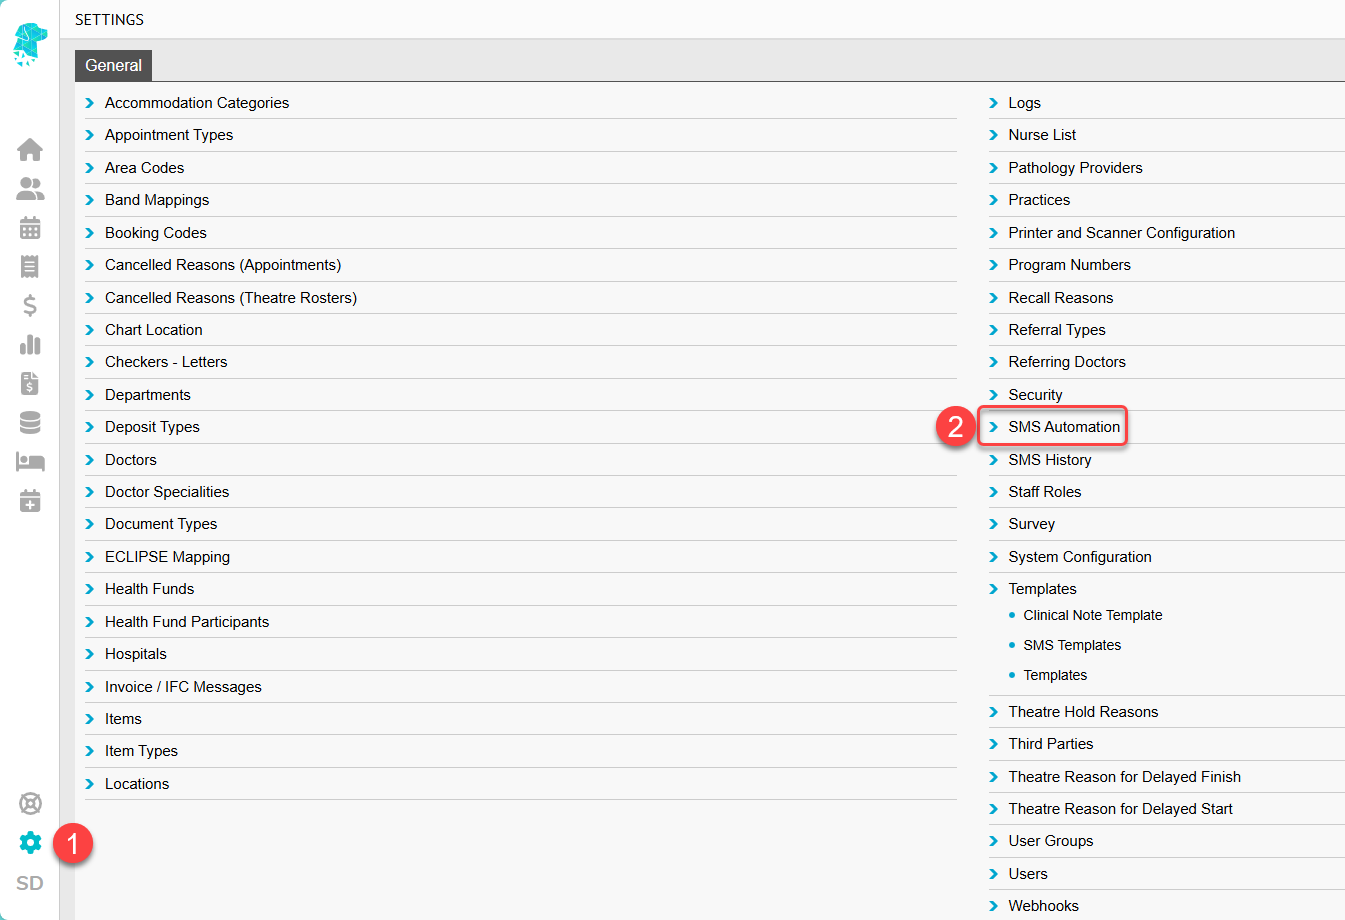The image size is (1345, 920).
Task: Open Program Numbers settings
Action: [x=1069, y=265]
